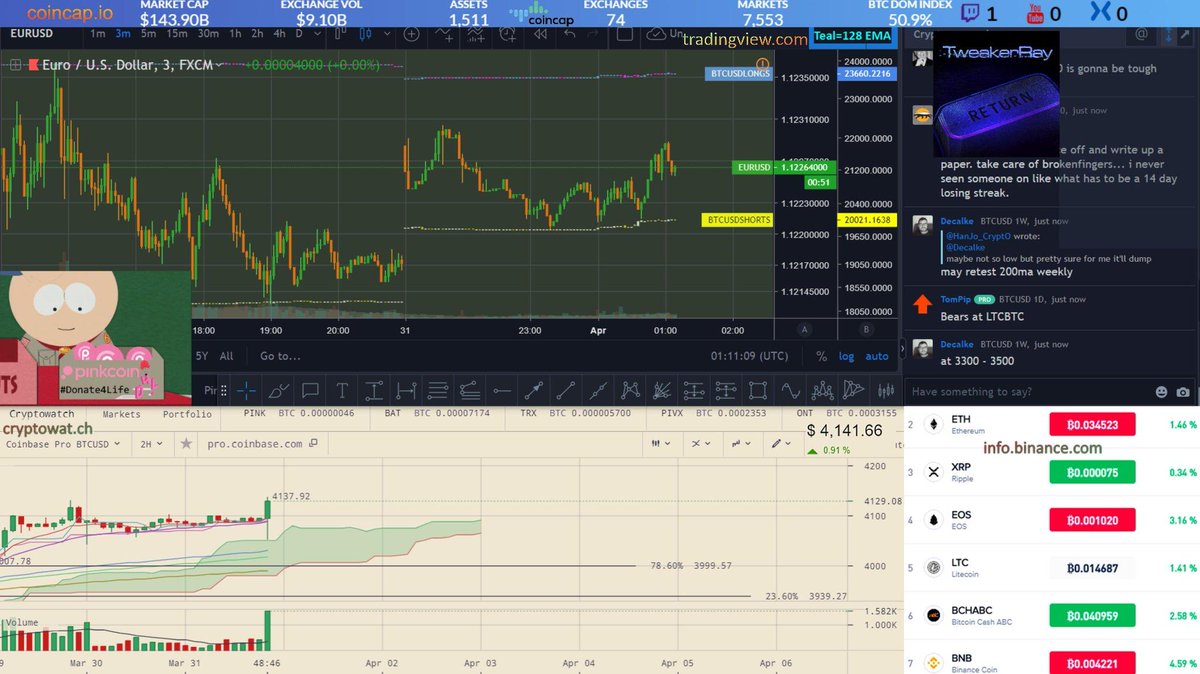
Task: Open the Coinbase Pro BTCUSD market dropdown
Action: click(x=61, y=443)
